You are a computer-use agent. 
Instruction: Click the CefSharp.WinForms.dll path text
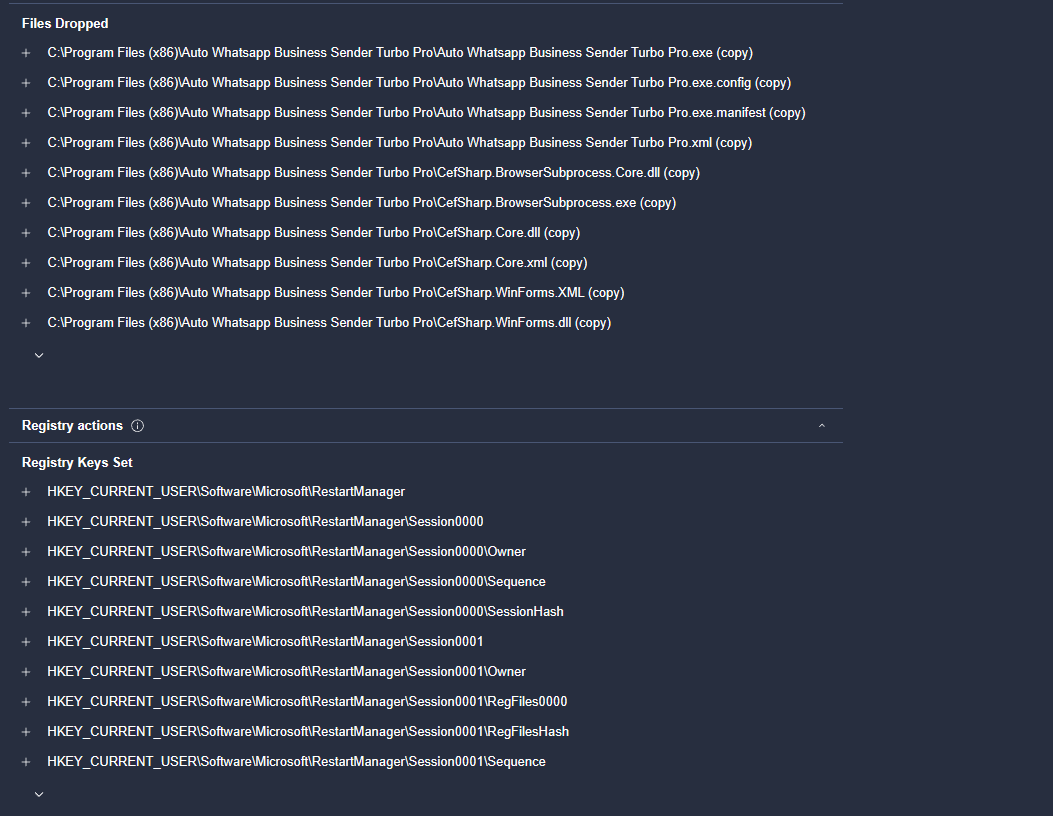(329, 323)
